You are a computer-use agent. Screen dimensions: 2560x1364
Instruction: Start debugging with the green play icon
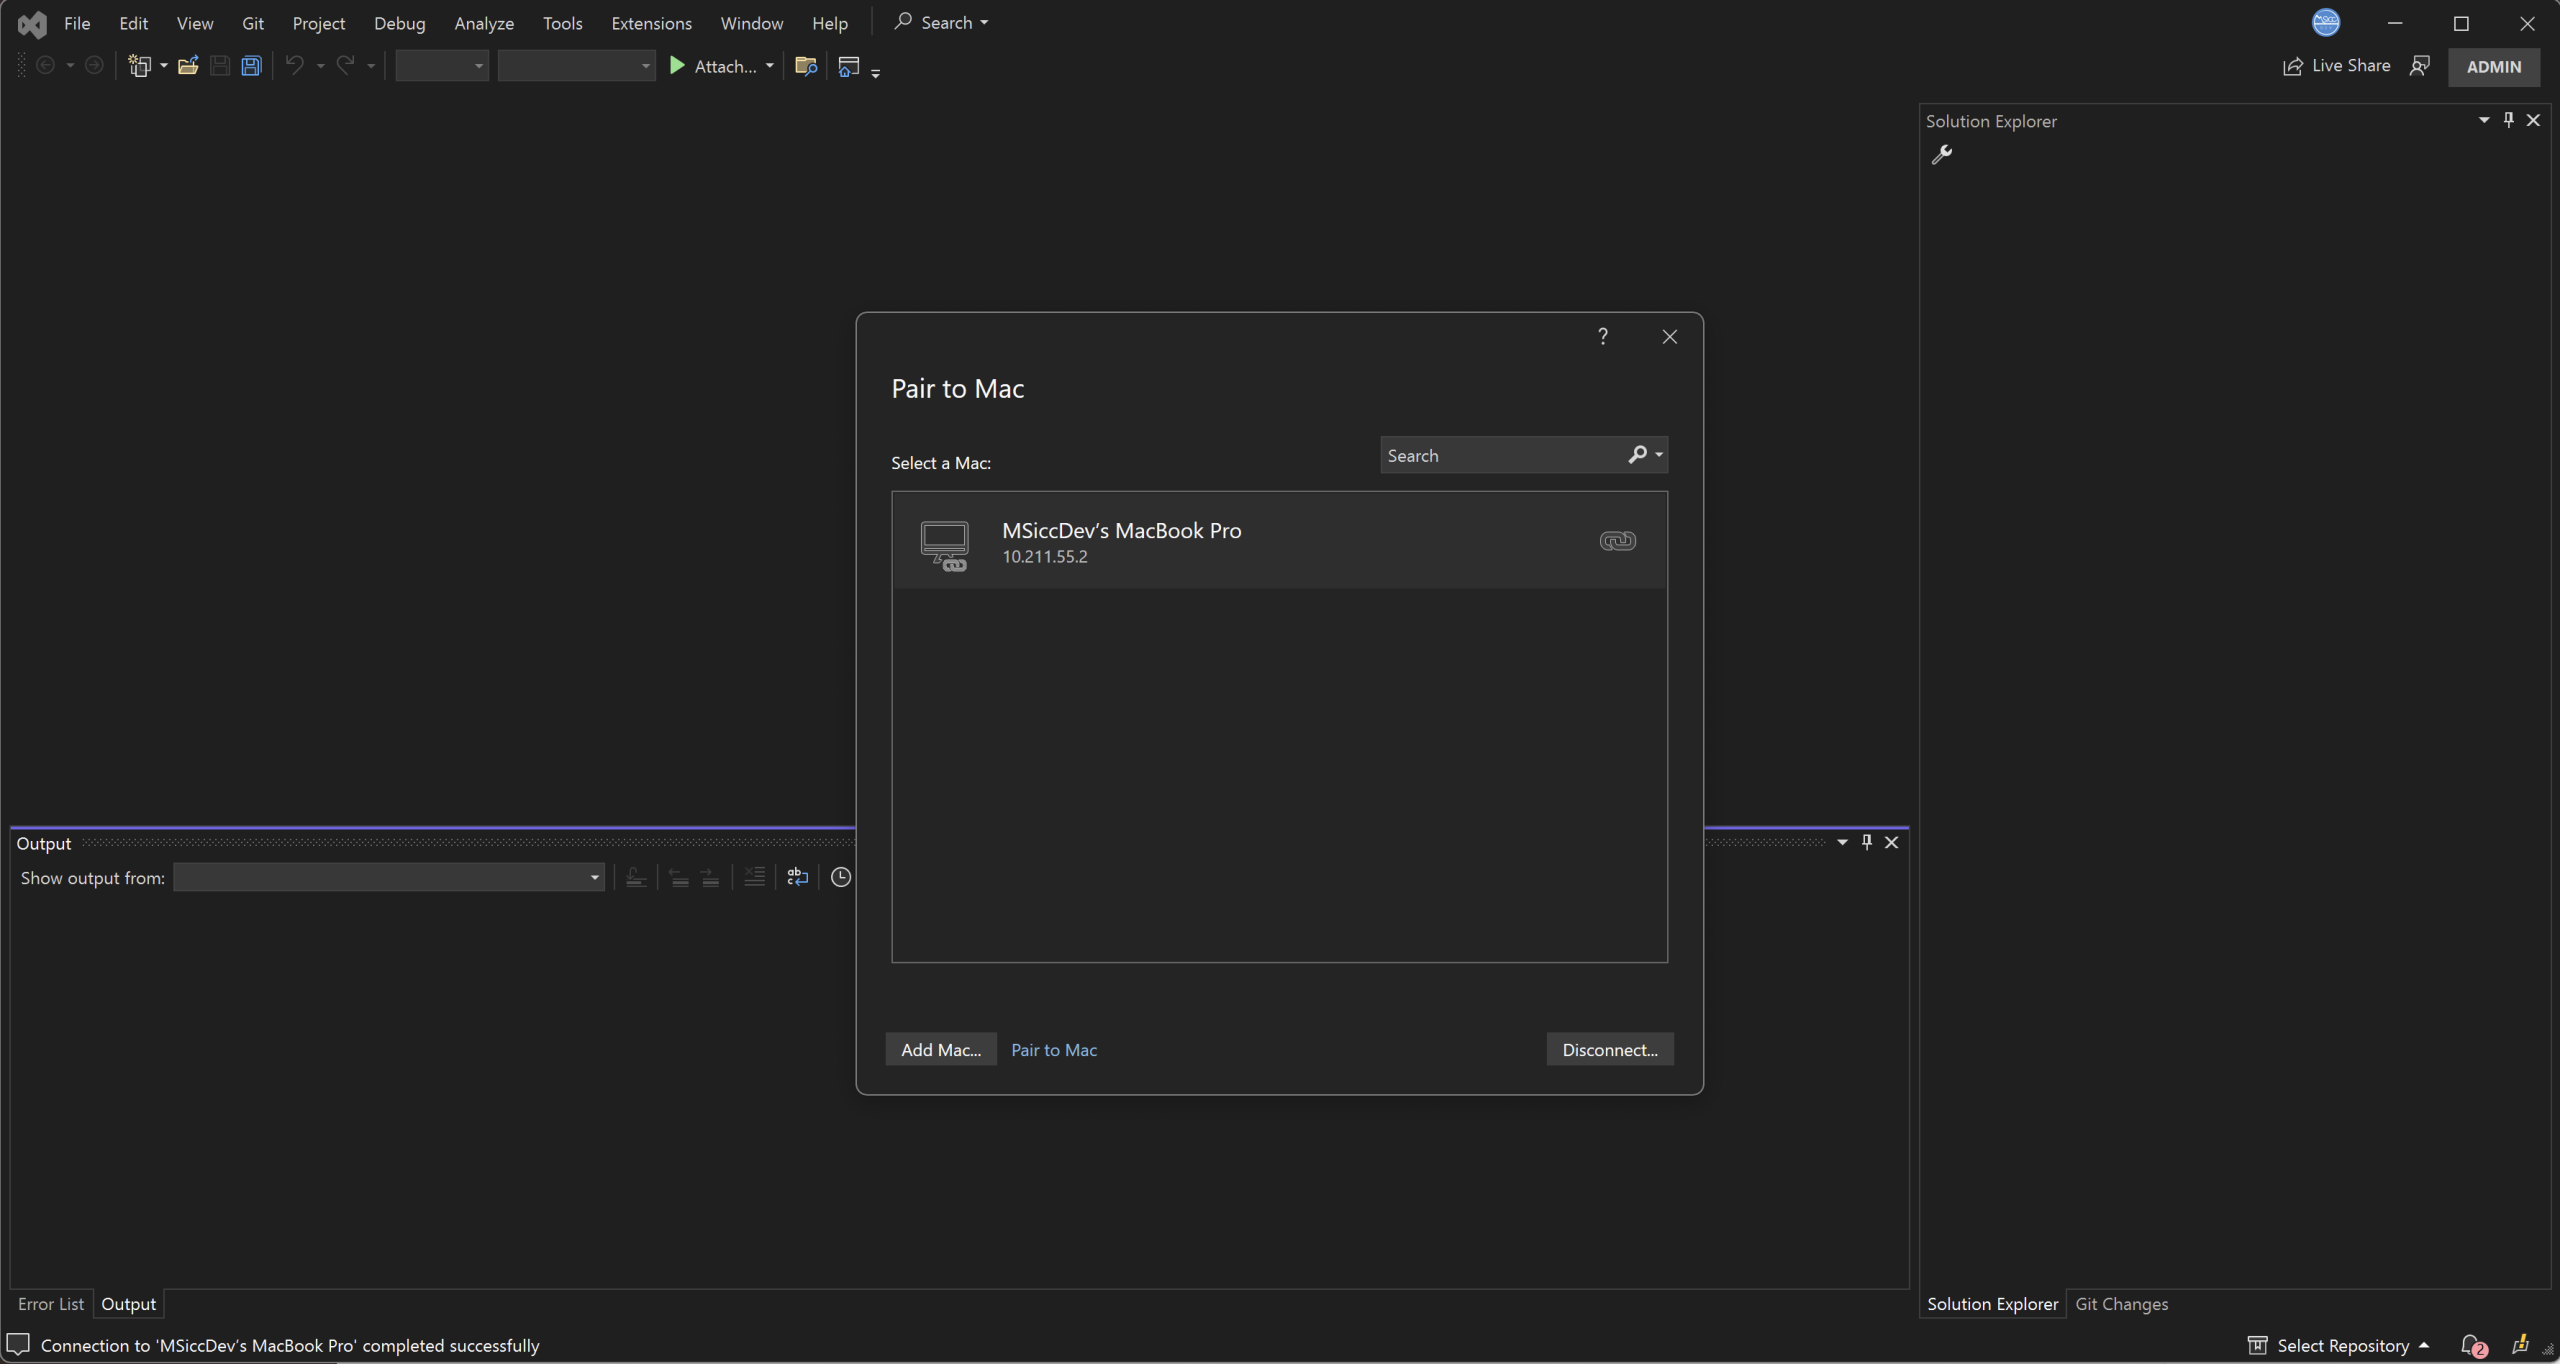(x=677, y=66)
